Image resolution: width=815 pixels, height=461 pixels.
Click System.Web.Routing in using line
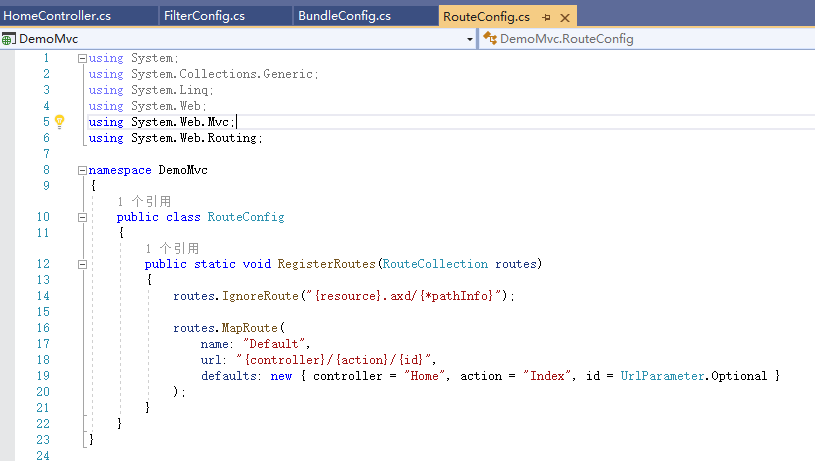(194, 138)
